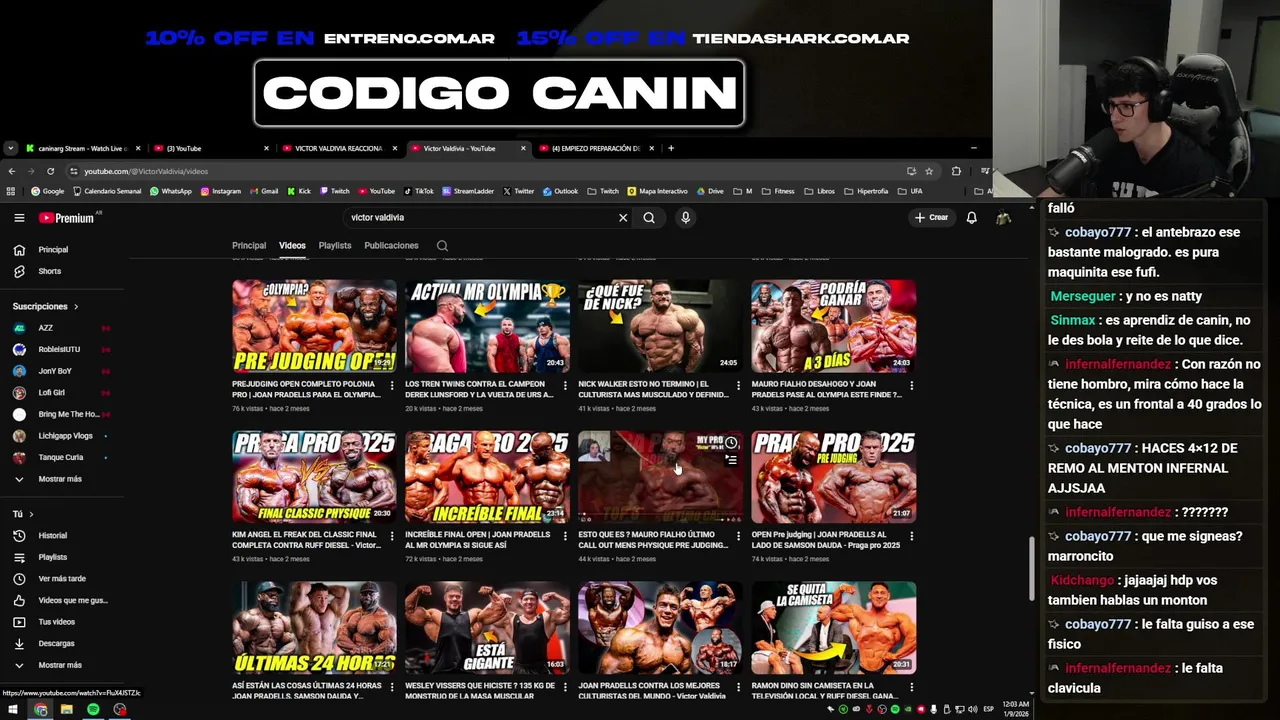Open Historial in the sidebar
Screen dimensions: 1280x720
(52, 535)
